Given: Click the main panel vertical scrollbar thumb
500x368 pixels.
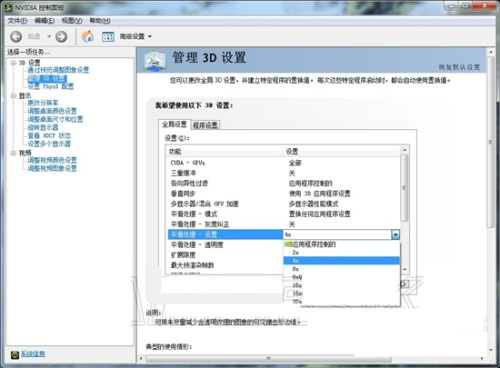Looking at the screenshot, I should [490, 142].
